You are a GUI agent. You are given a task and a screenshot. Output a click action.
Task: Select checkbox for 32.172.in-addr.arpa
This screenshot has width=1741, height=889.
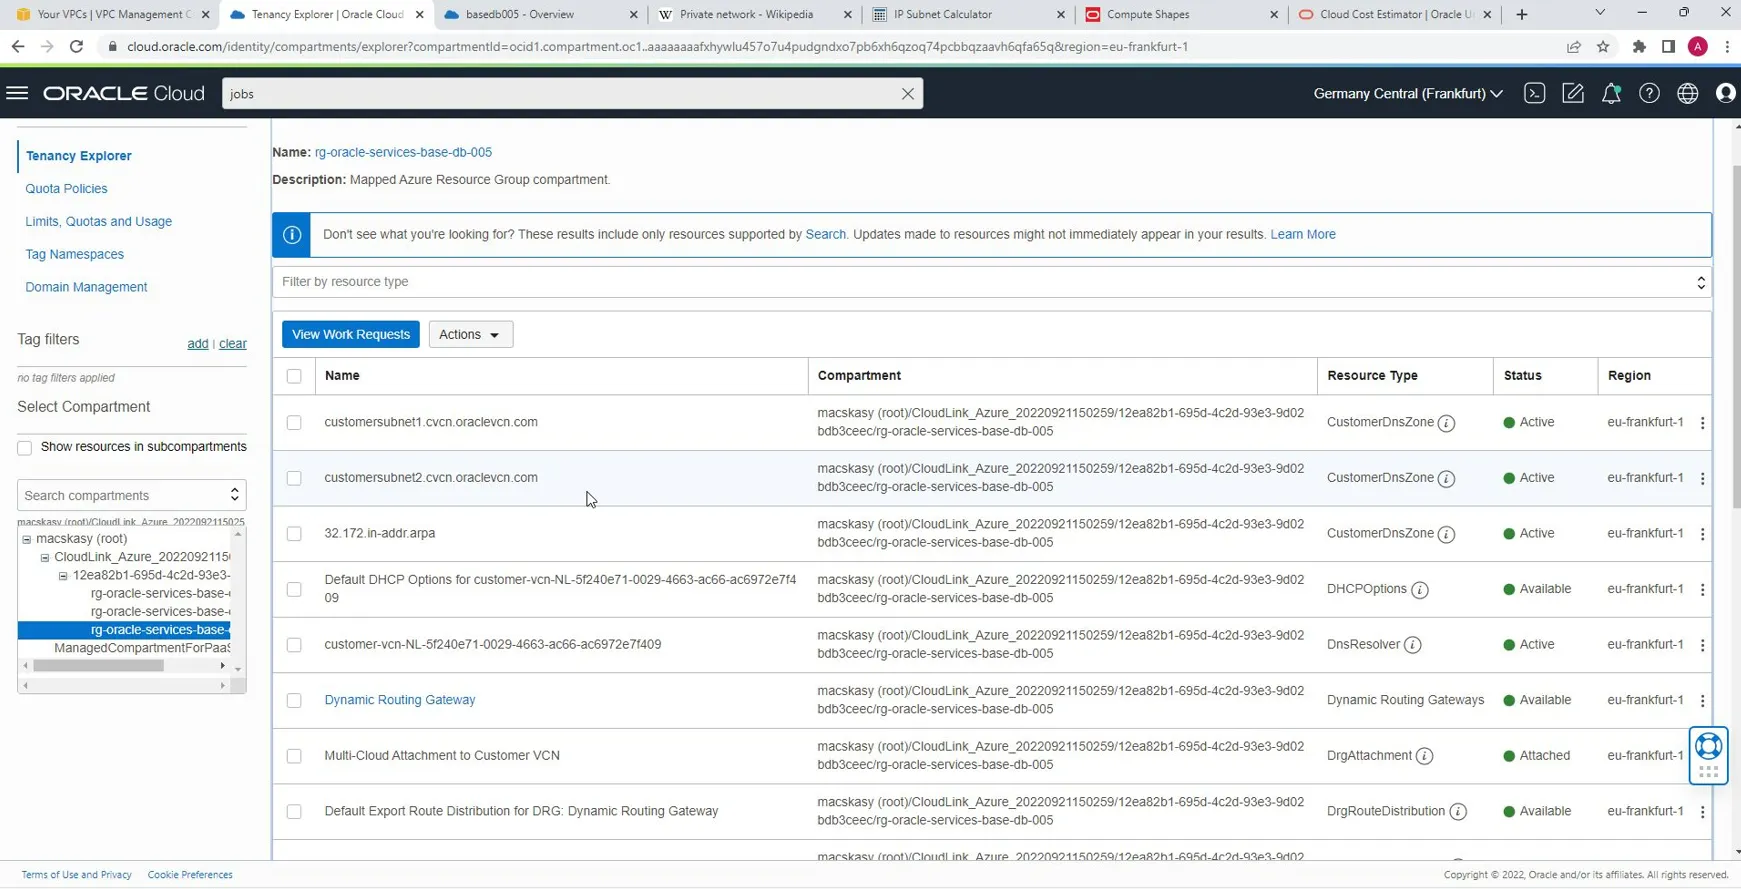[294, 534]
